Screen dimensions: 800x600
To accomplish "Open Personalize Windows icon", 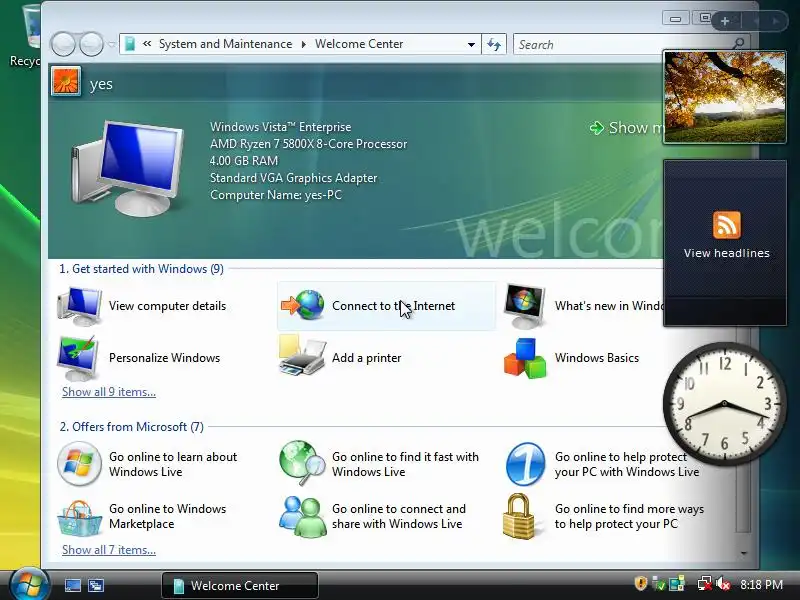I will (79, 358).
